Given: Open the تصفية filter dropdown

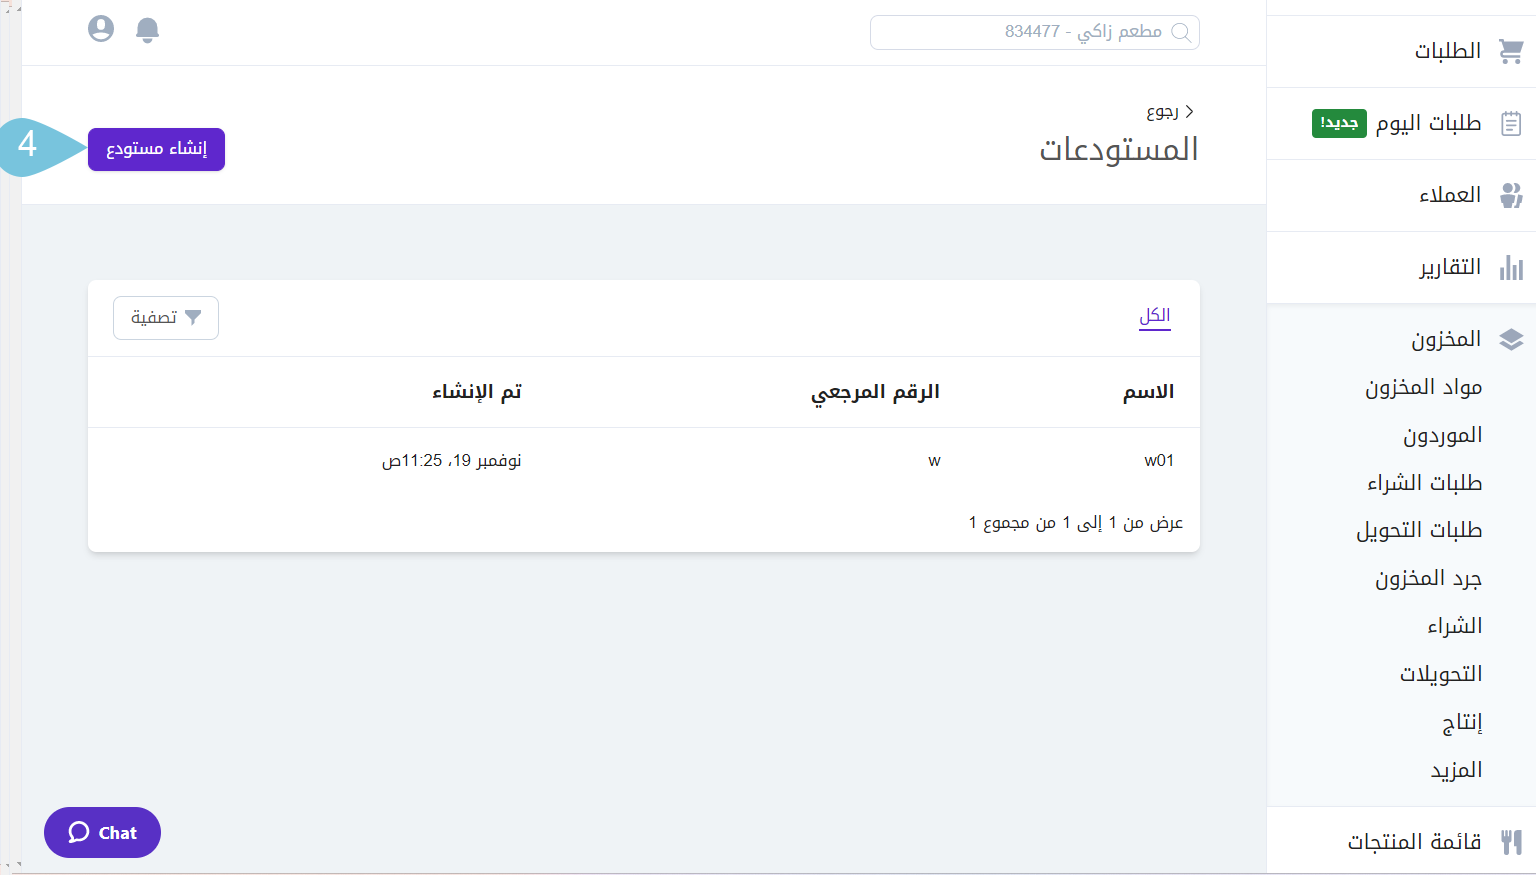Looking at the screenshot, I should 166,318.
